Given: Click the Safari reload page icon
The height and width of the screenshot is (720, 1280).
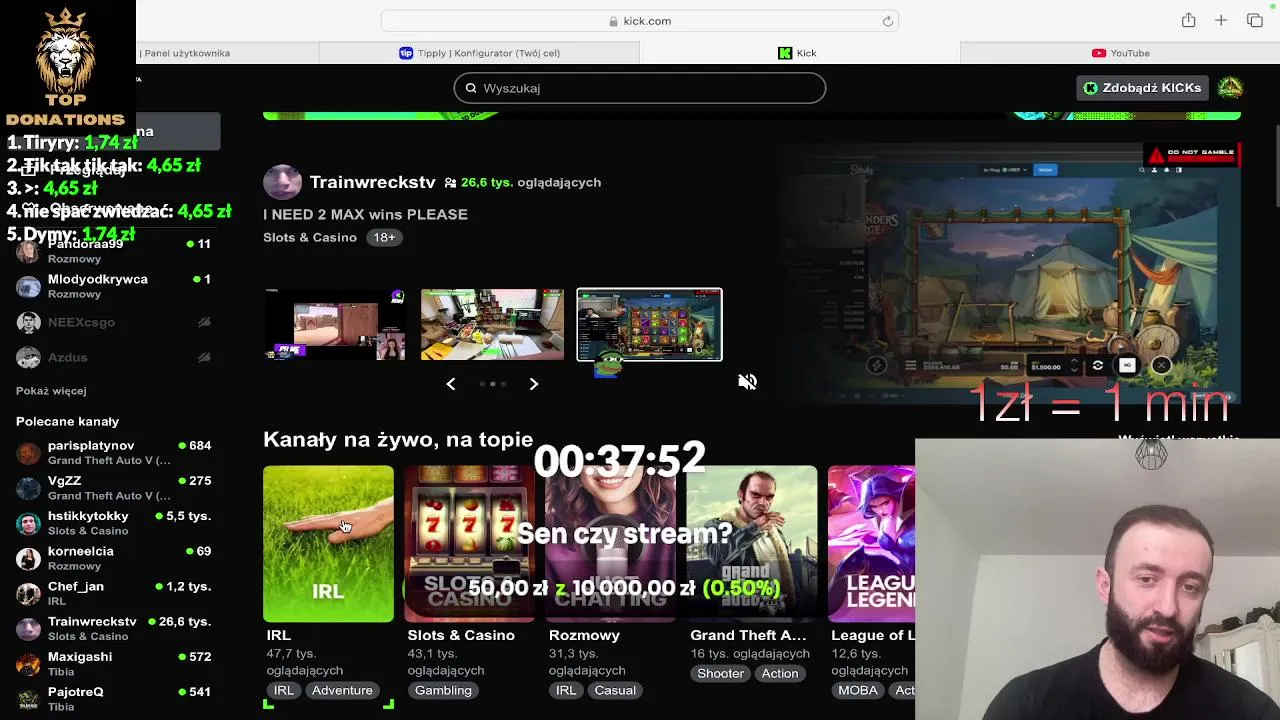Looking at the screenshot, I should (887, 21).
